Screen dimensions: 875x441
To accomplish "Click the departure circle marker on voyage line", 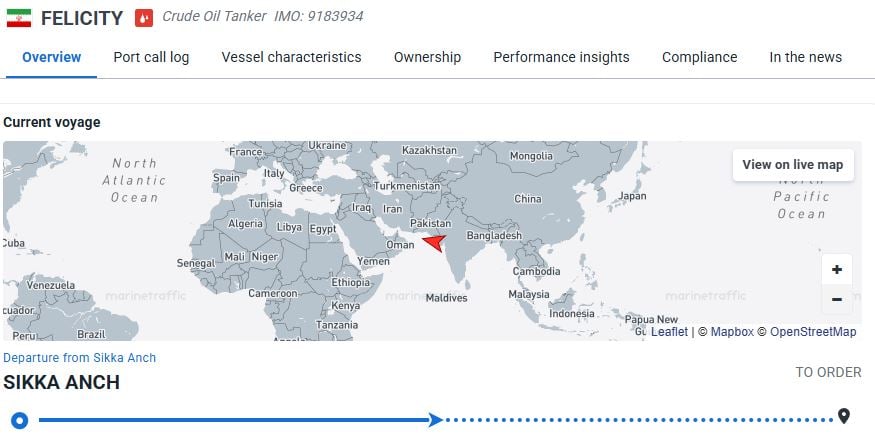I will pyautogui.click(x=19, y=420).
